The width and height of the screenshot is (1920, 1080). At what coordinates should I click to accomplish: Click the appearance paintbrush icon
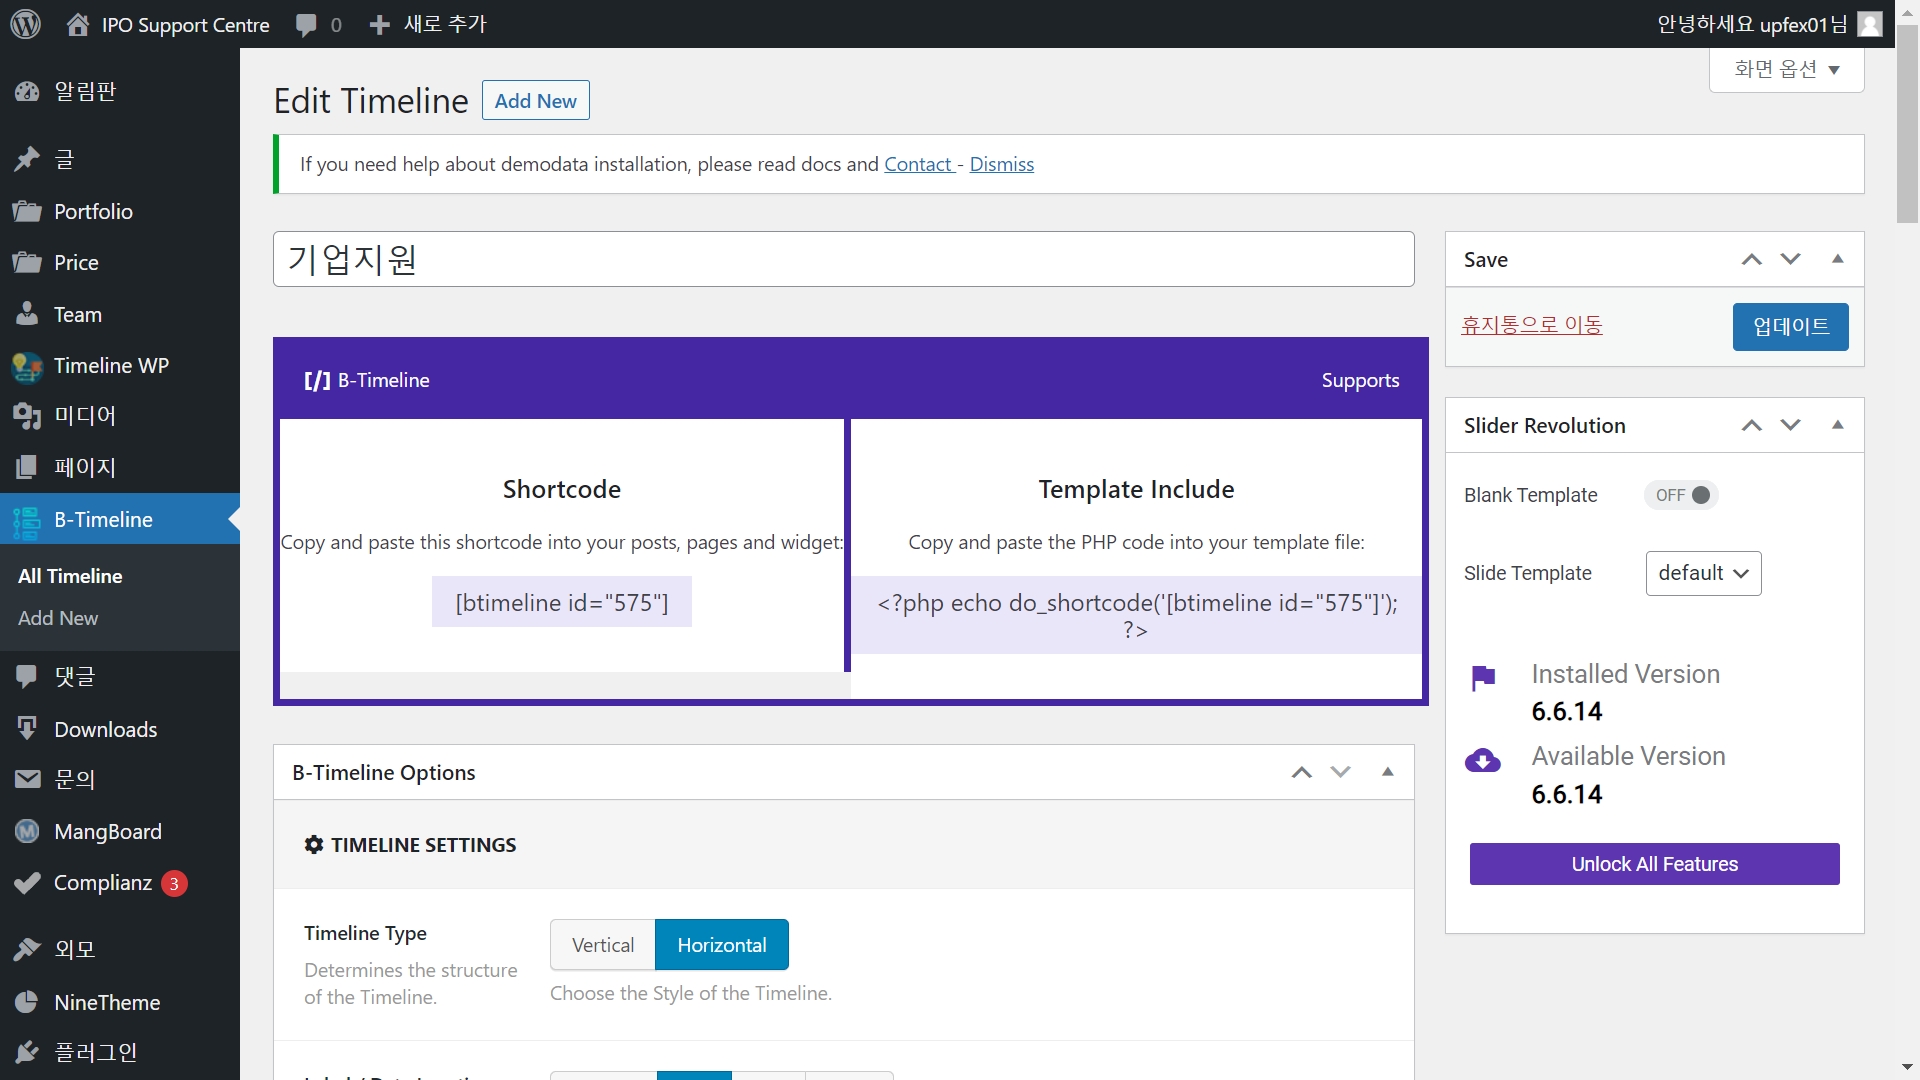pos(27,949)
